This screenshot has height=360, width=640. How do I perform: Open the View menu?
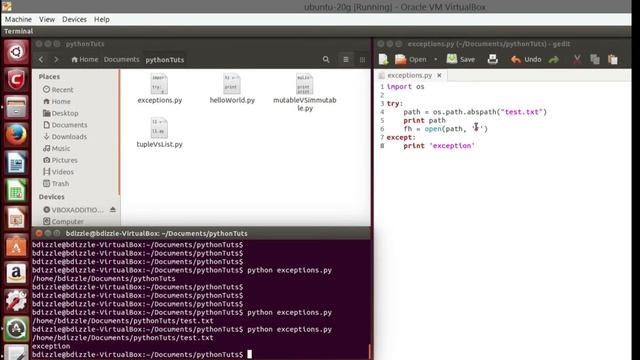(47, 19)
